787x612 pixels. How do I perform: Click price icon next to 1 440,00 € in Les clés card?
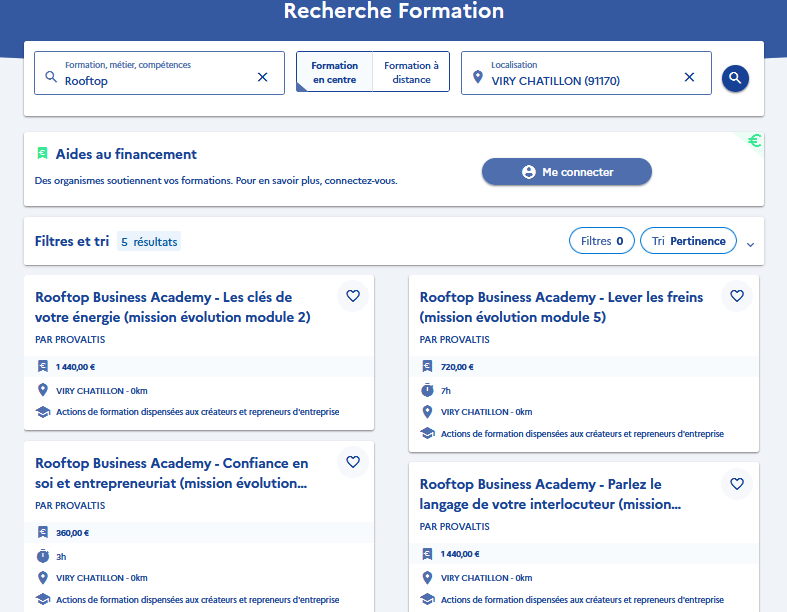[x=43, y=366]
